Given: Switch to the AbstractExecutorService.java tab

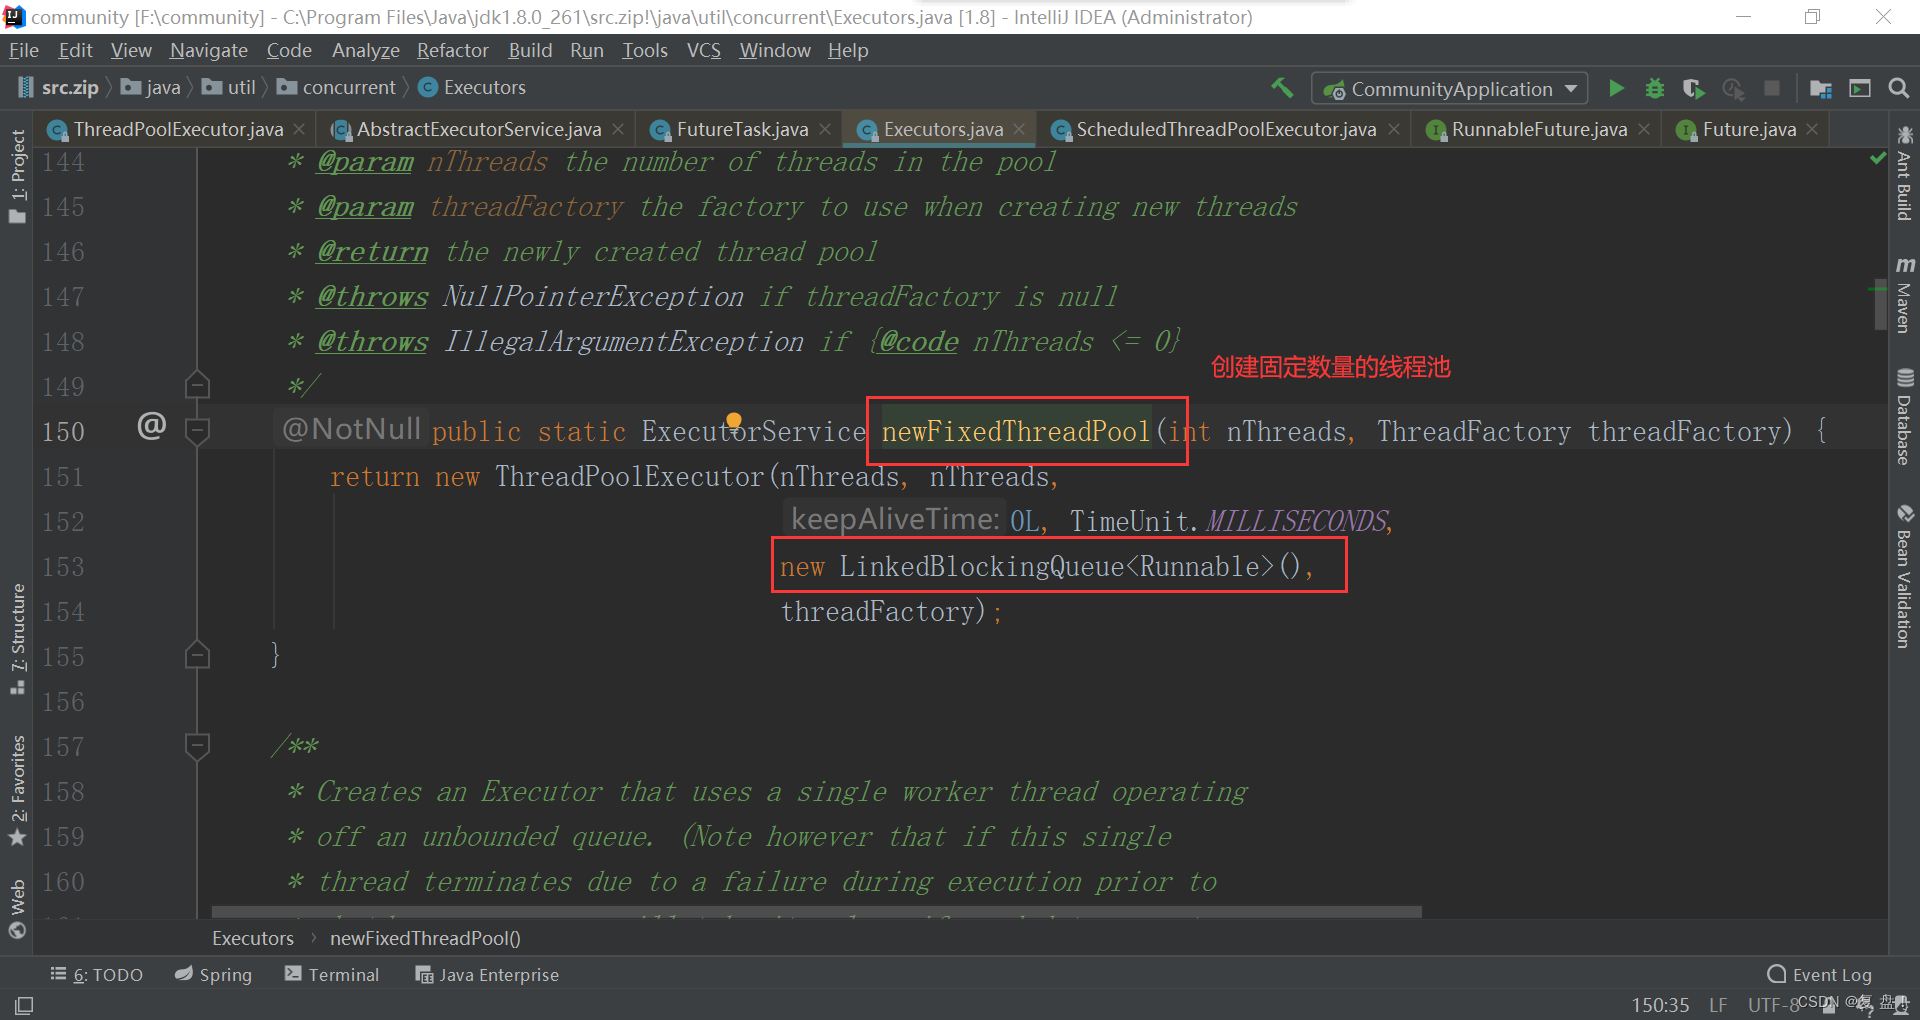Looking at the screenshot, I should point(479,129).
